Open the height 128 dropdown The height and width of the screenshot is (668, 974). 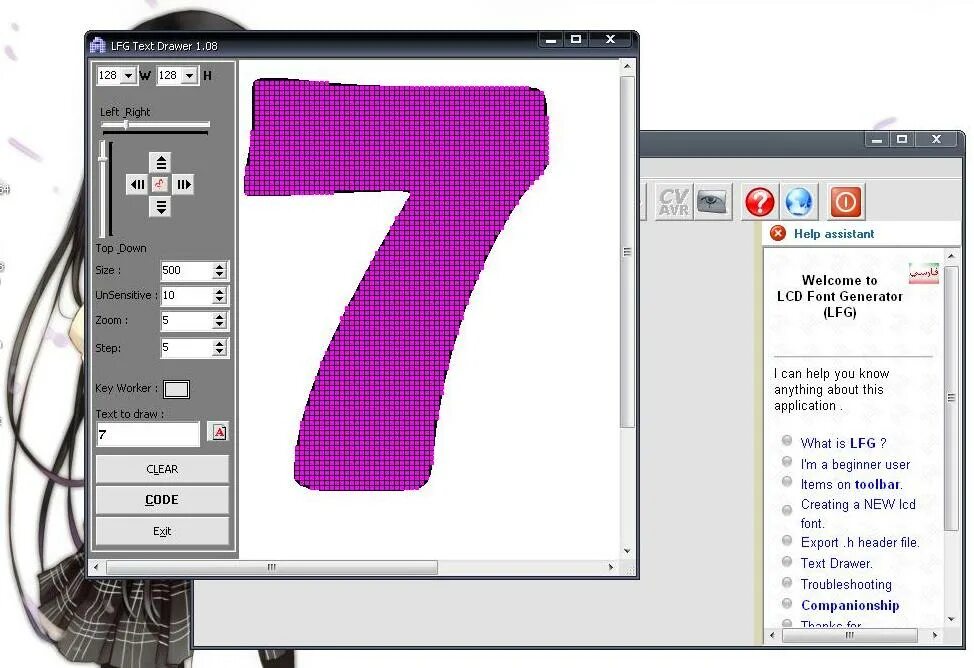click(189, 76)
